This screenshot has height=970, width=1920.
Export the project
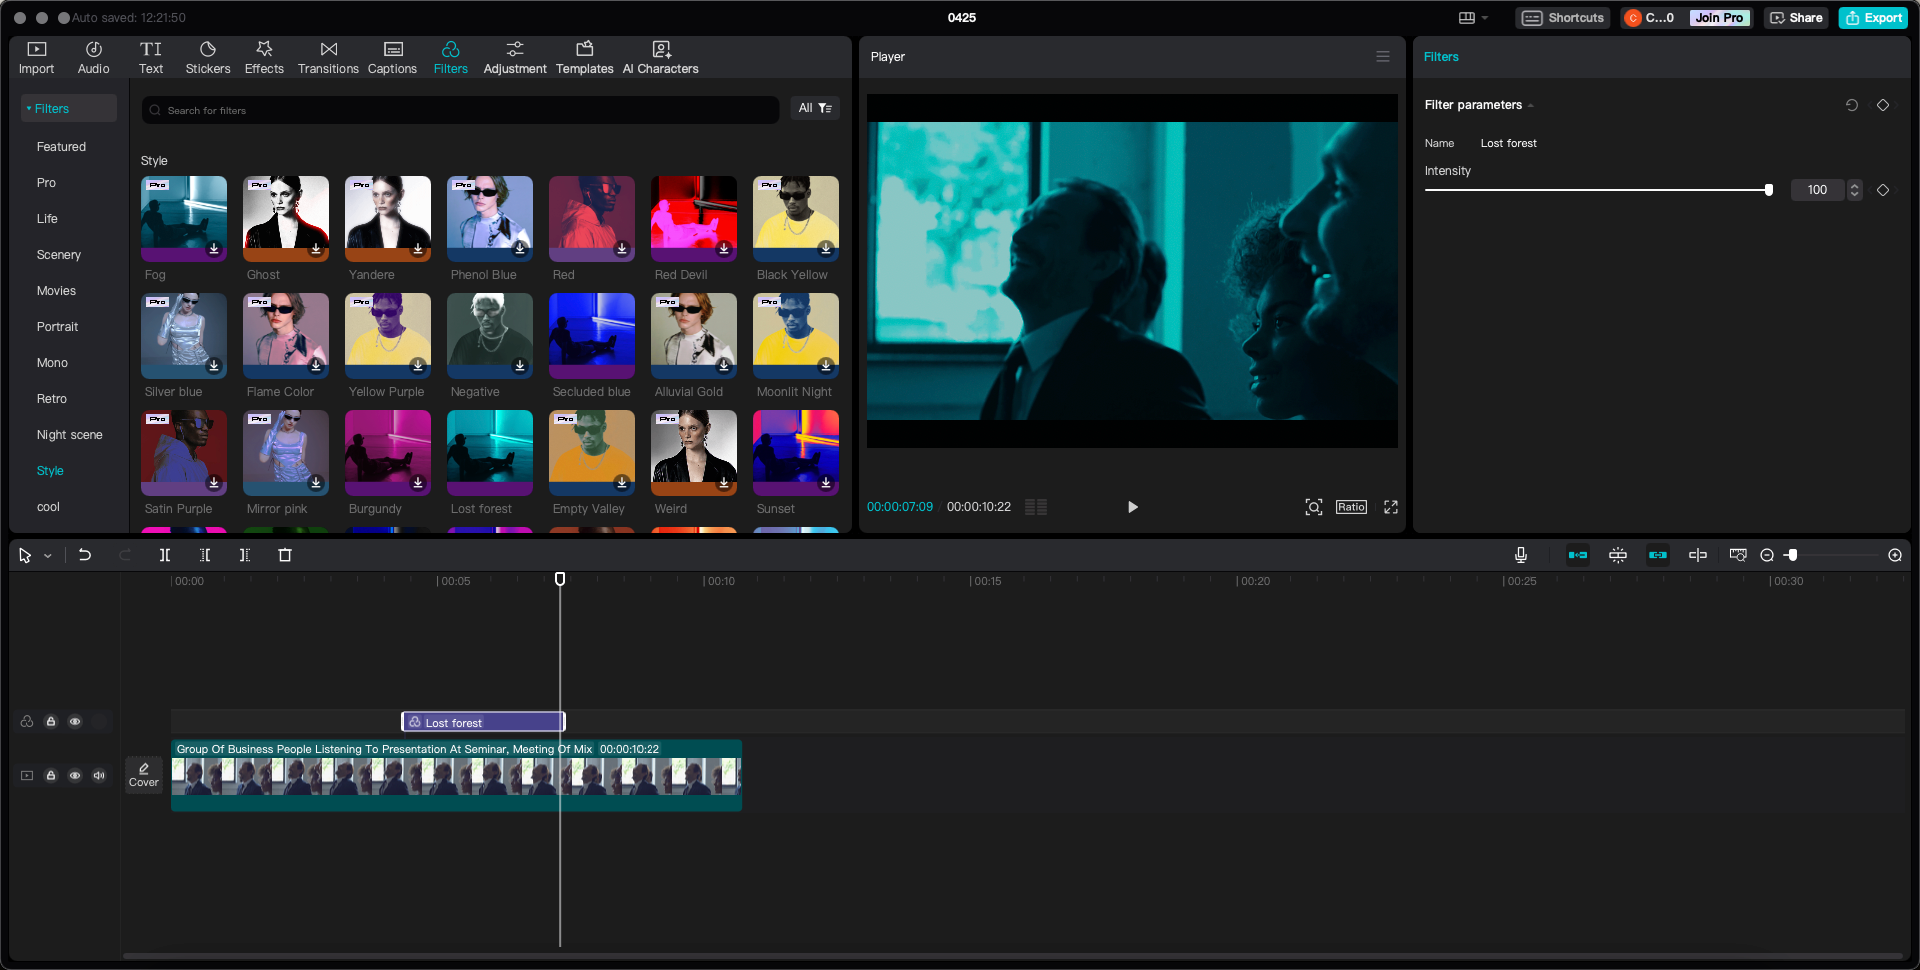point(1873,18)
